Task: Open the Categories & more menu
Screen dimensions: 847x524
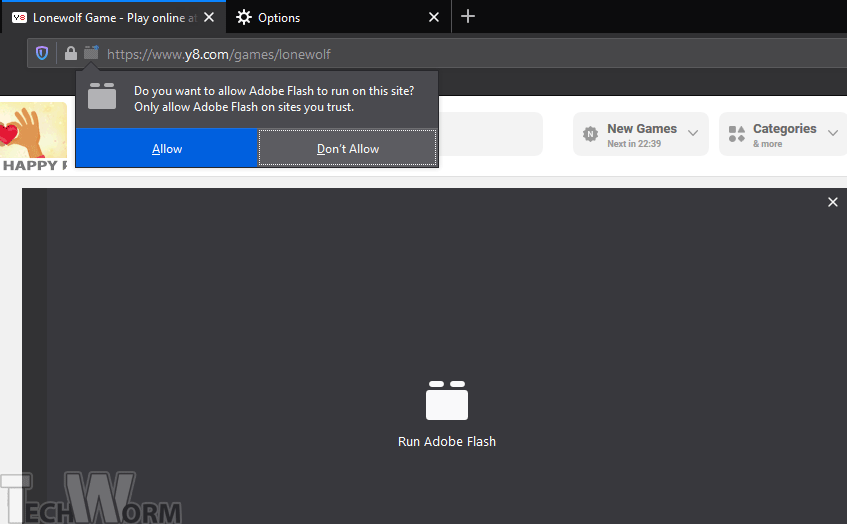Action: pos(783,134)
